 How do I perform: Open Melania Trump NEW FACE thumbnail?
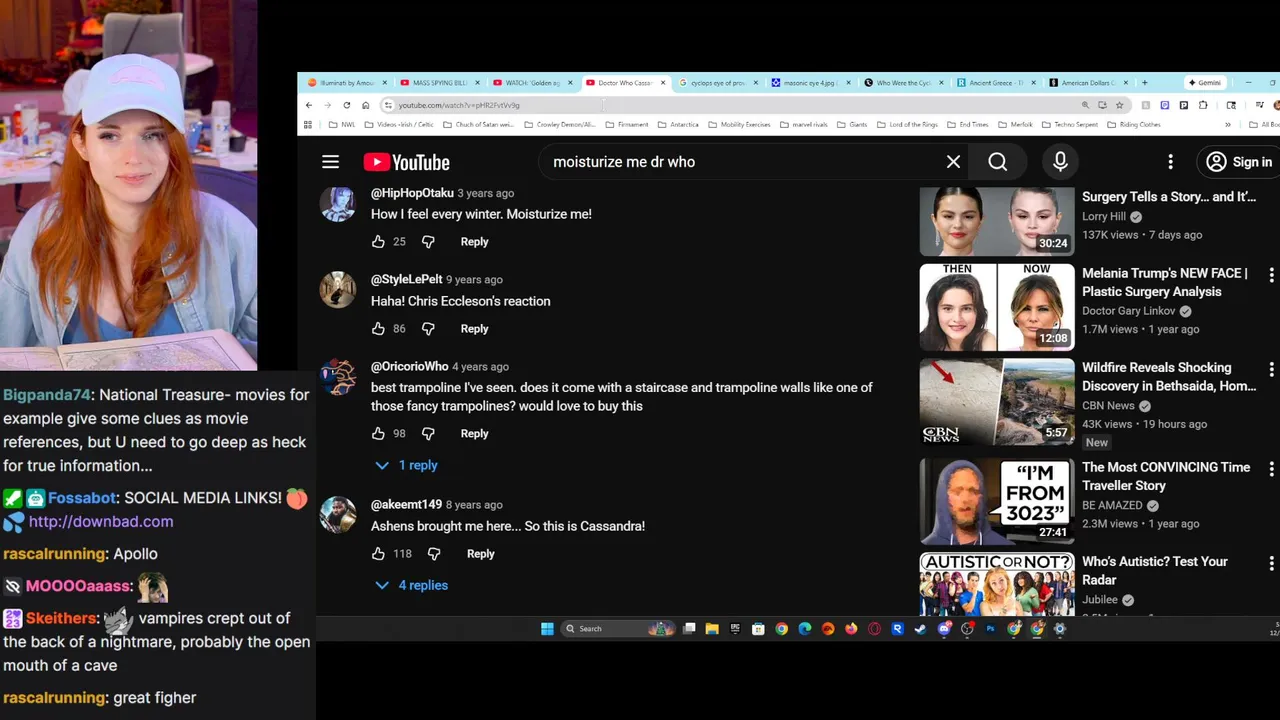point(997,307)
